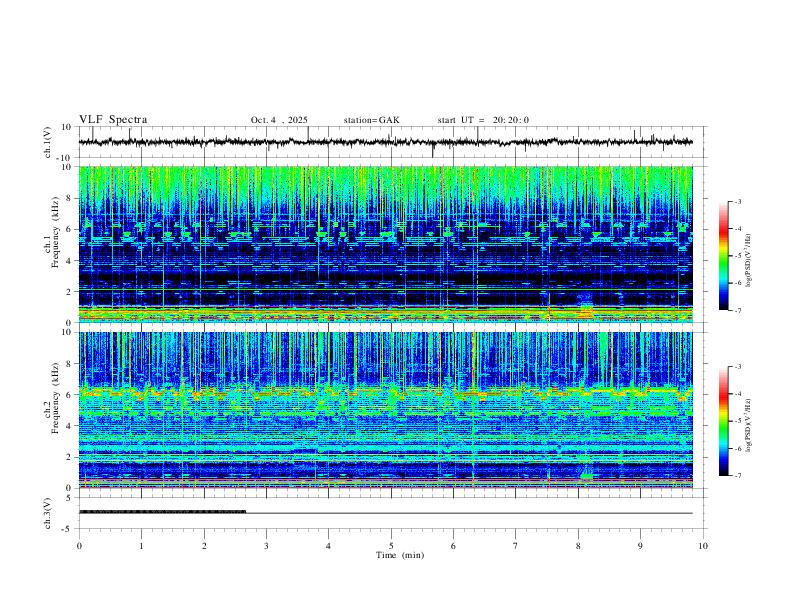The width and height of the screenshot is (792, 612).
Task: Click inside the ch.1 spectrogram panel
Action: (385, 244)
